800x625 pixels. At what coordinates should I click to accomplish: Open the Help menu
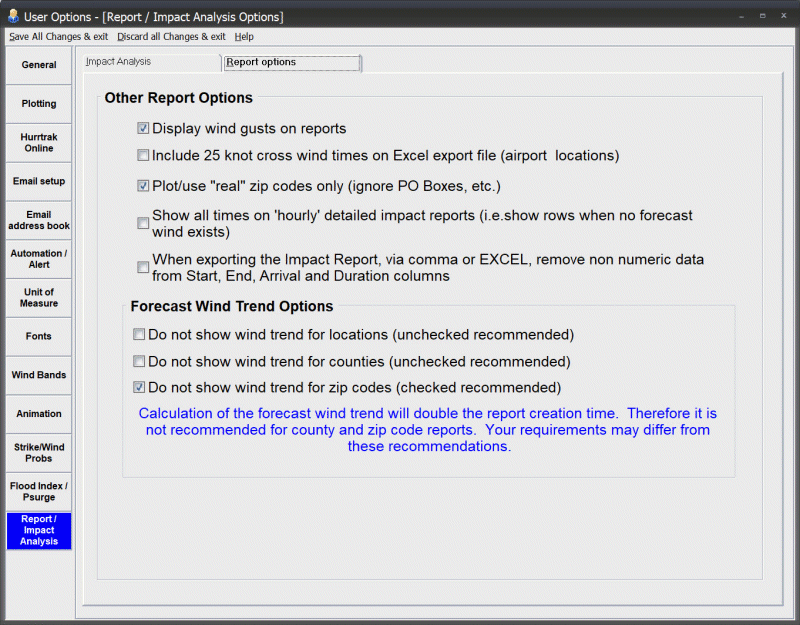tap(244, 37)
